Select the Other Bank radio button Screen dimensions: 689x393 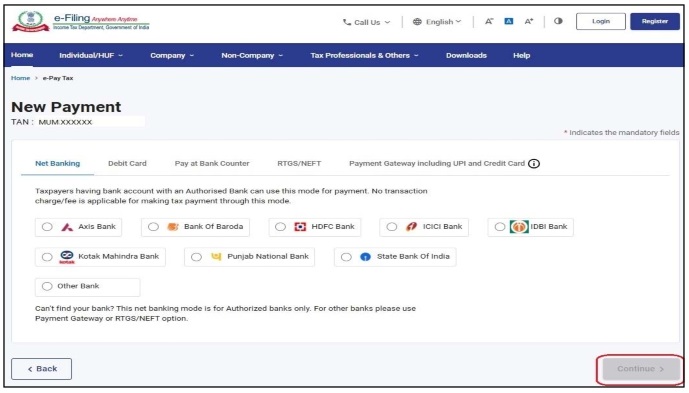click(x=47, y=287)
